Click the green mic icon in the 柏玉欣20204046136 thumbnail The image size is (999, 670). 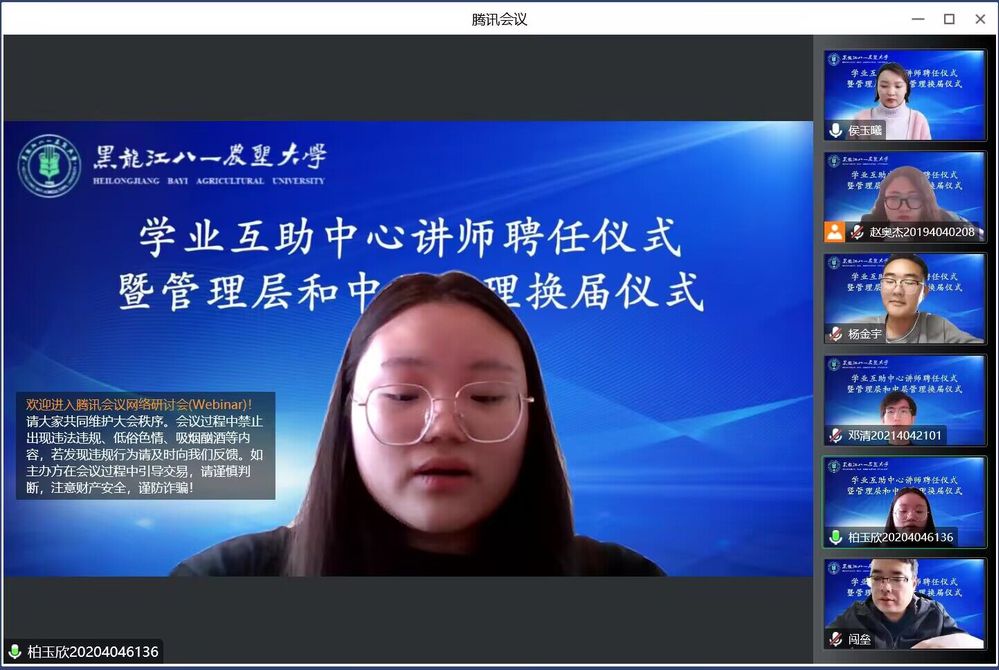[836, 538]
